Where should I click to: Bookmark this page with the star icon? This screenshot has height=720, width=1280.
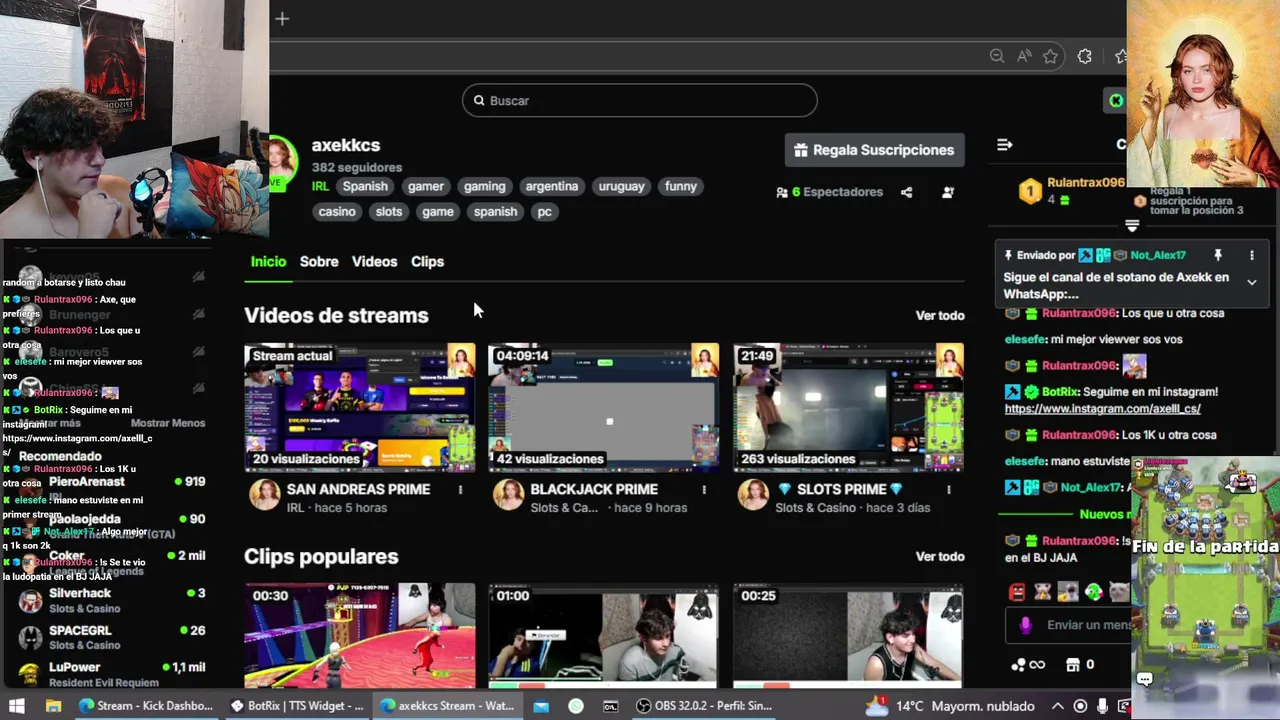[1050, 57]
